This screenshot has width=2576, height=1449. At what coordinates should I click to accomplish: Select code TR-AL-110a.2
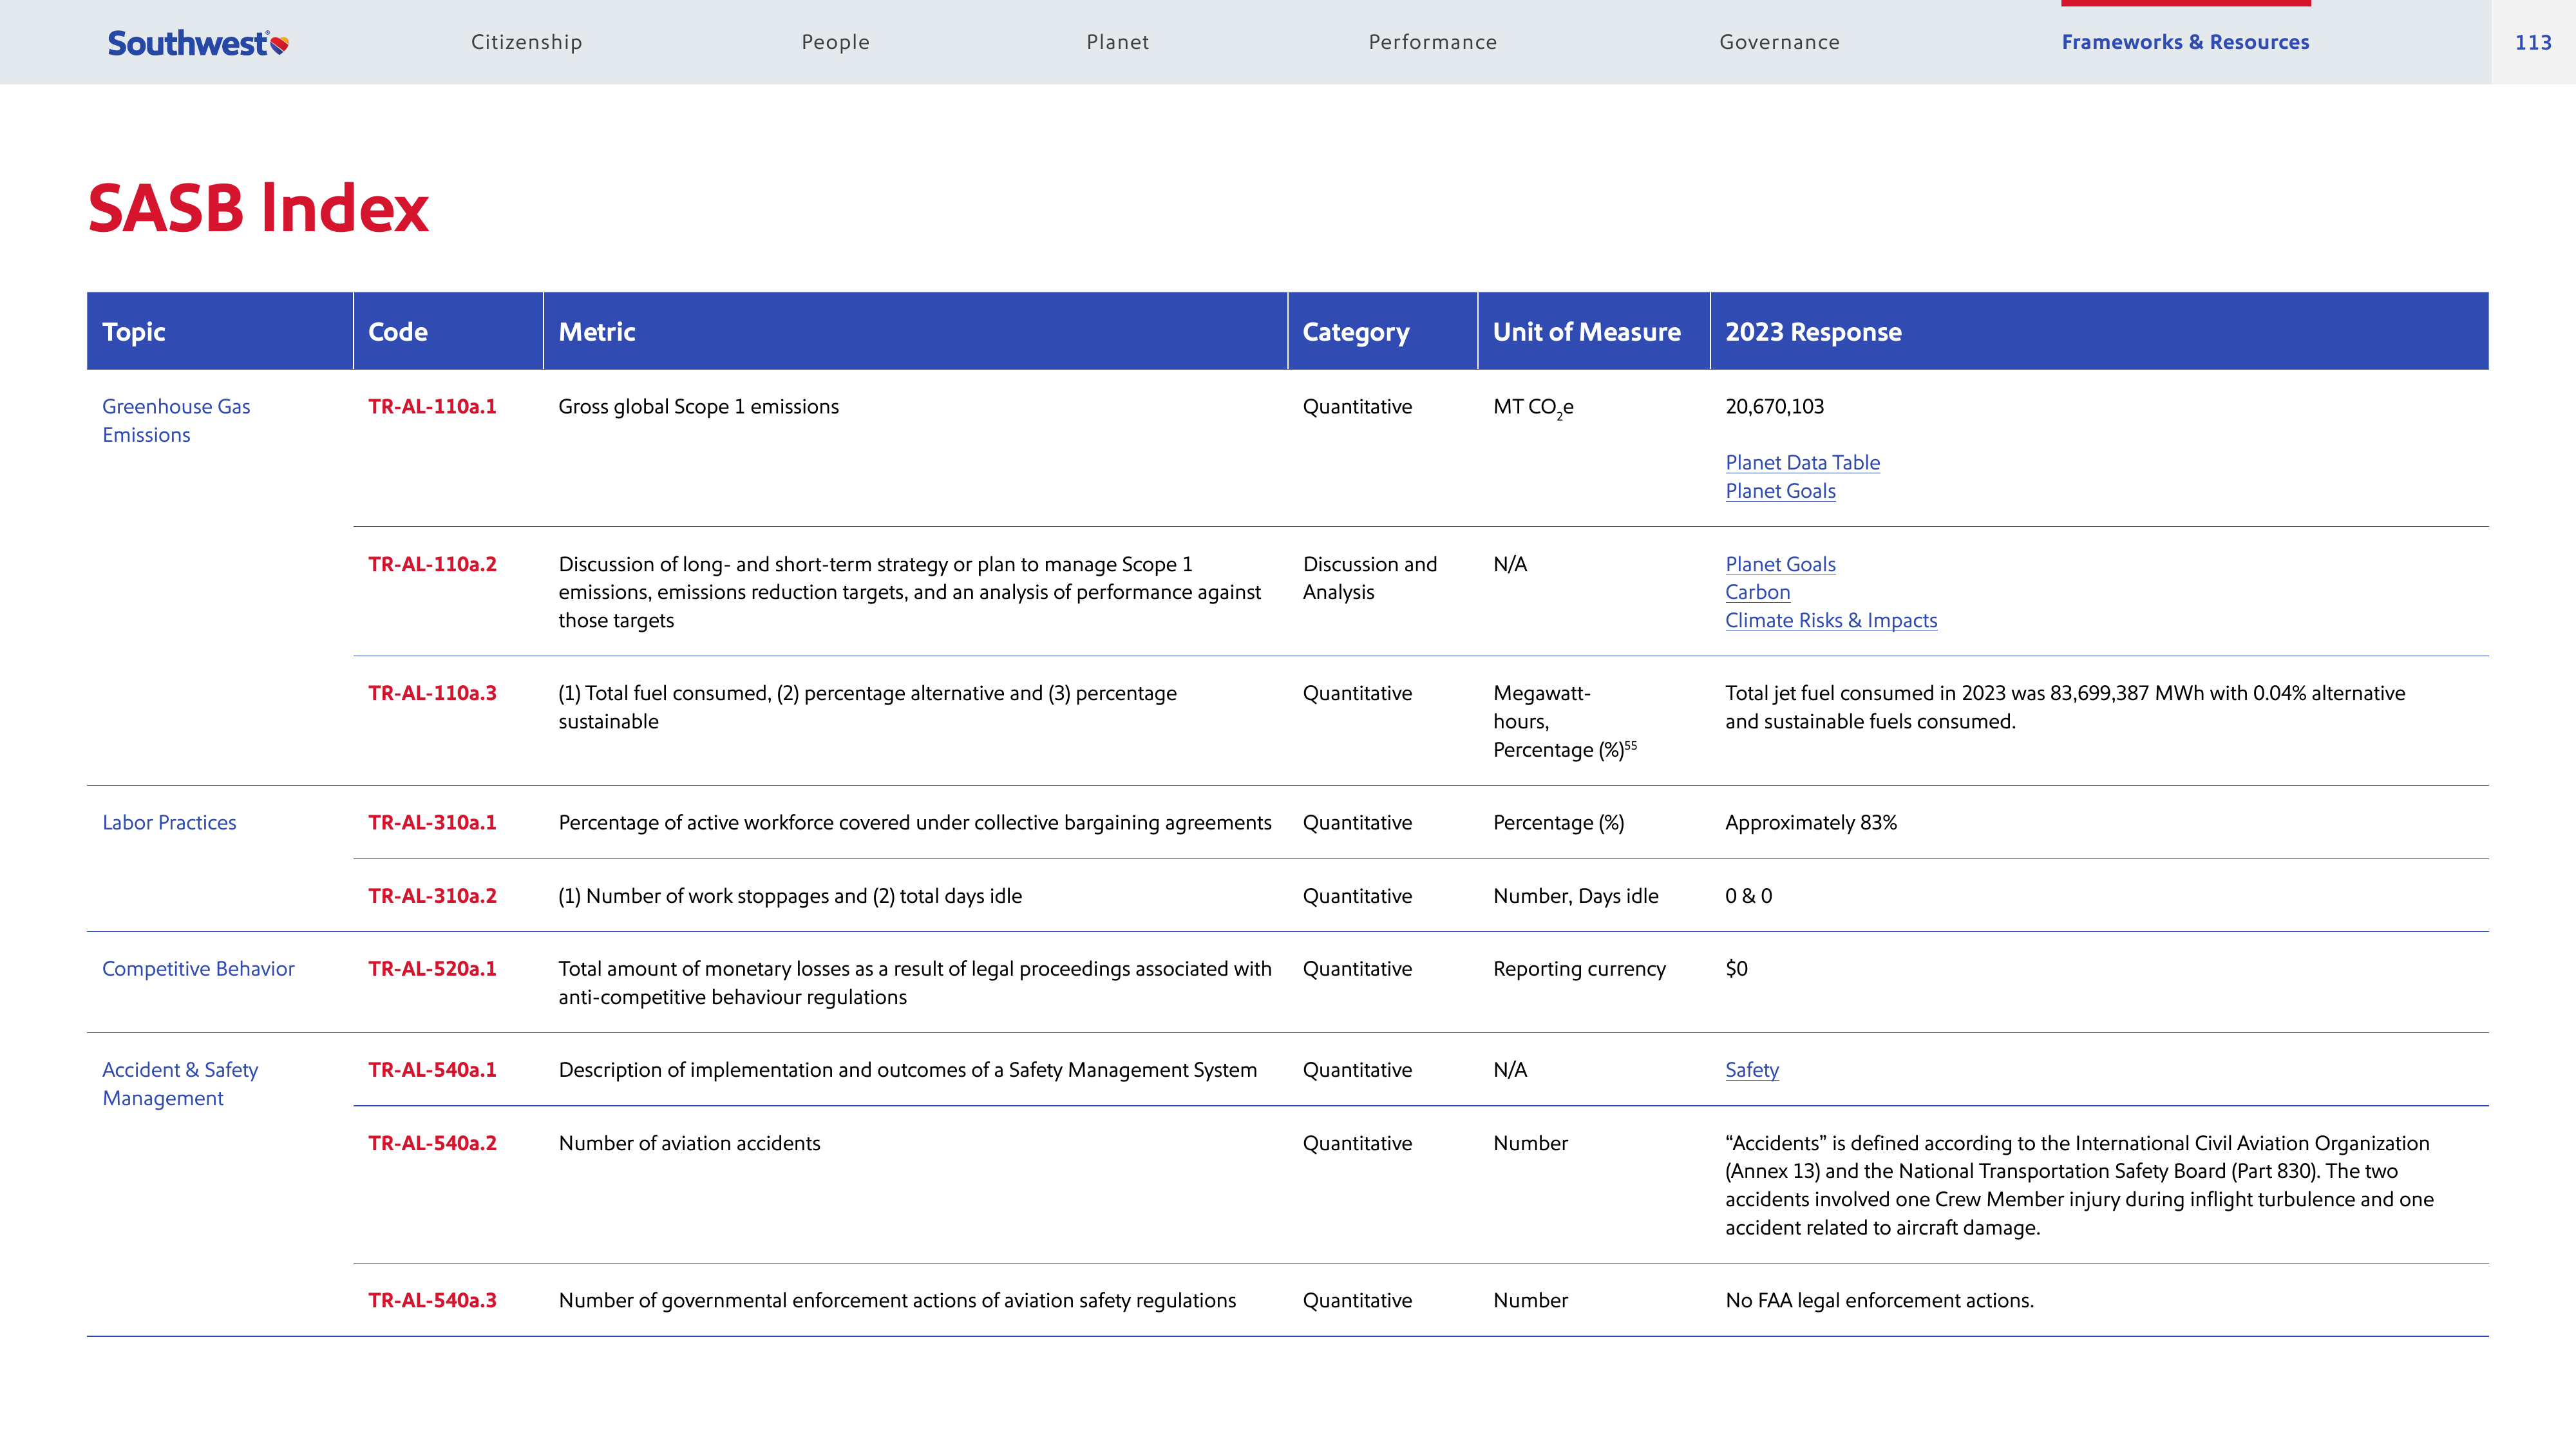(432, 564)
